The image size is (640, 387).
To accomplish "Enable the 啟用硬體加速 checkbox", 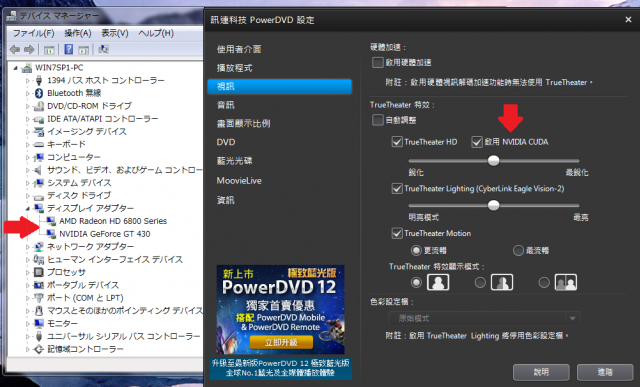I will coord(378,62).
